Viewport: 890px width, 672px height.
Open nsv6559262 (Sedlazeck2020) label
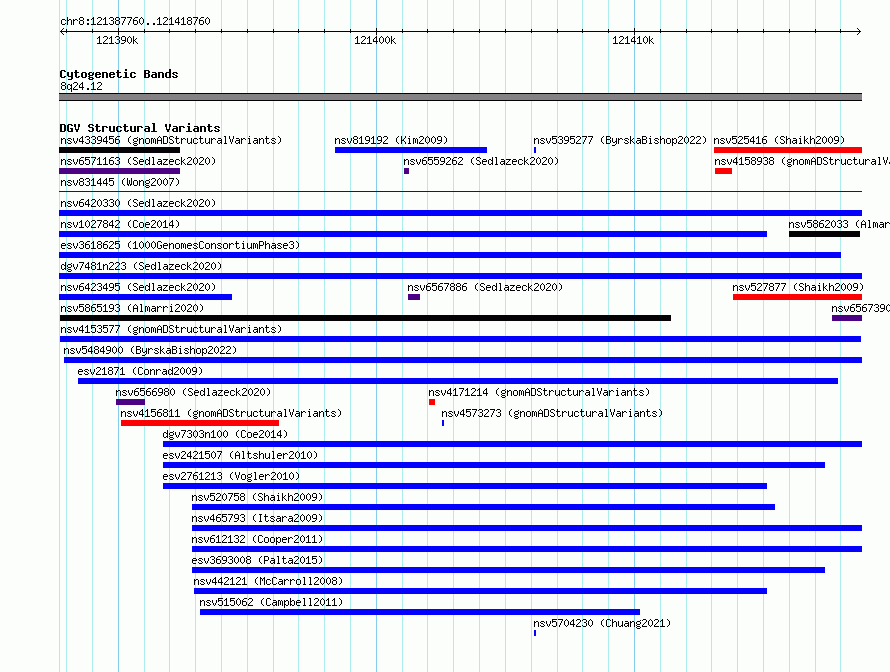(481, 161)
